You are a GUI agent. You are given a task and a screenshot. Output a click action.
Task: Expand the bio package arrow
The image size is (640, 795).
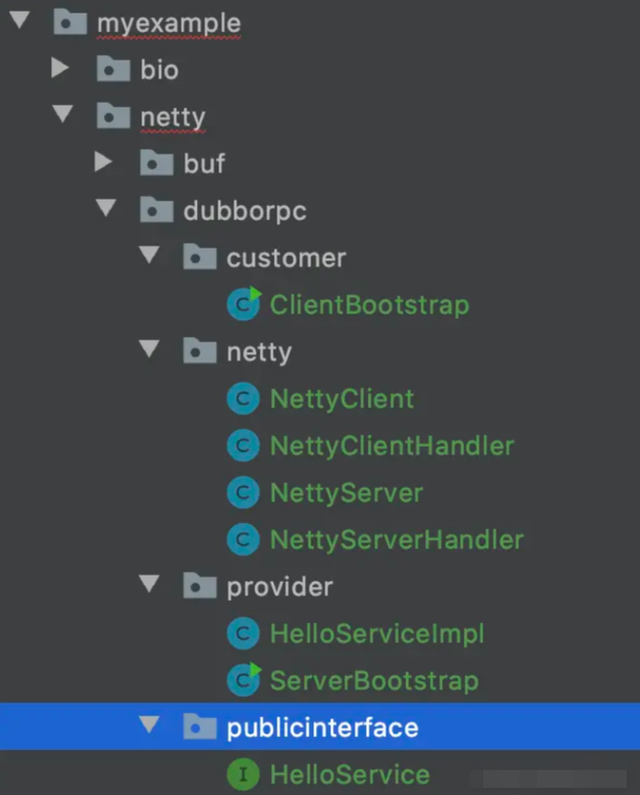click(60, 67)
